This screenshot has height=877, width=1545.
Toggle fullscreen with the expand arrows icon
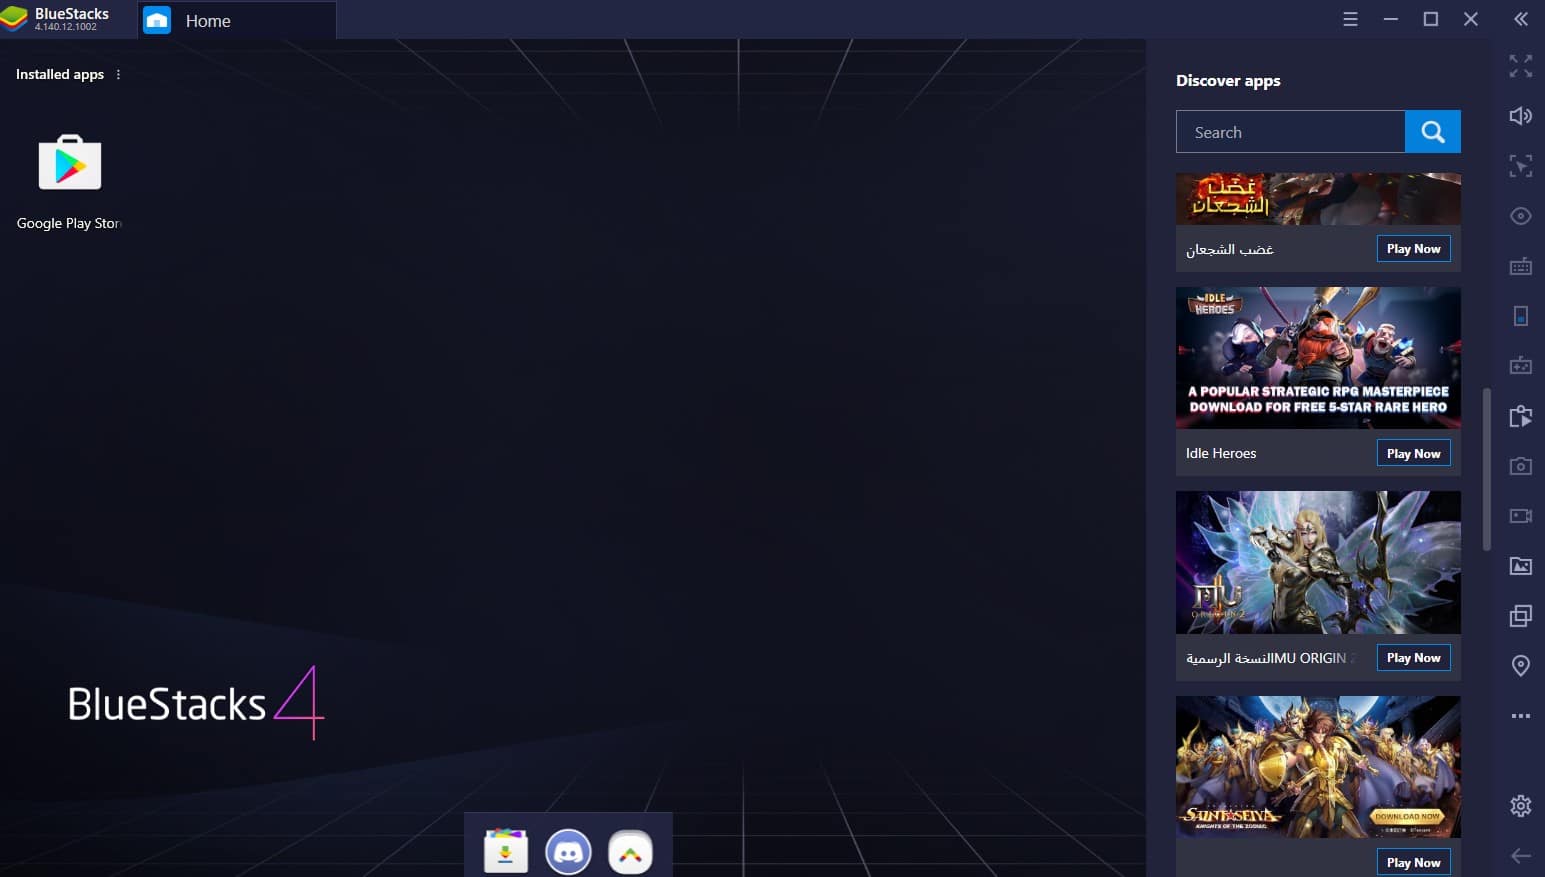pos(1520,66)
